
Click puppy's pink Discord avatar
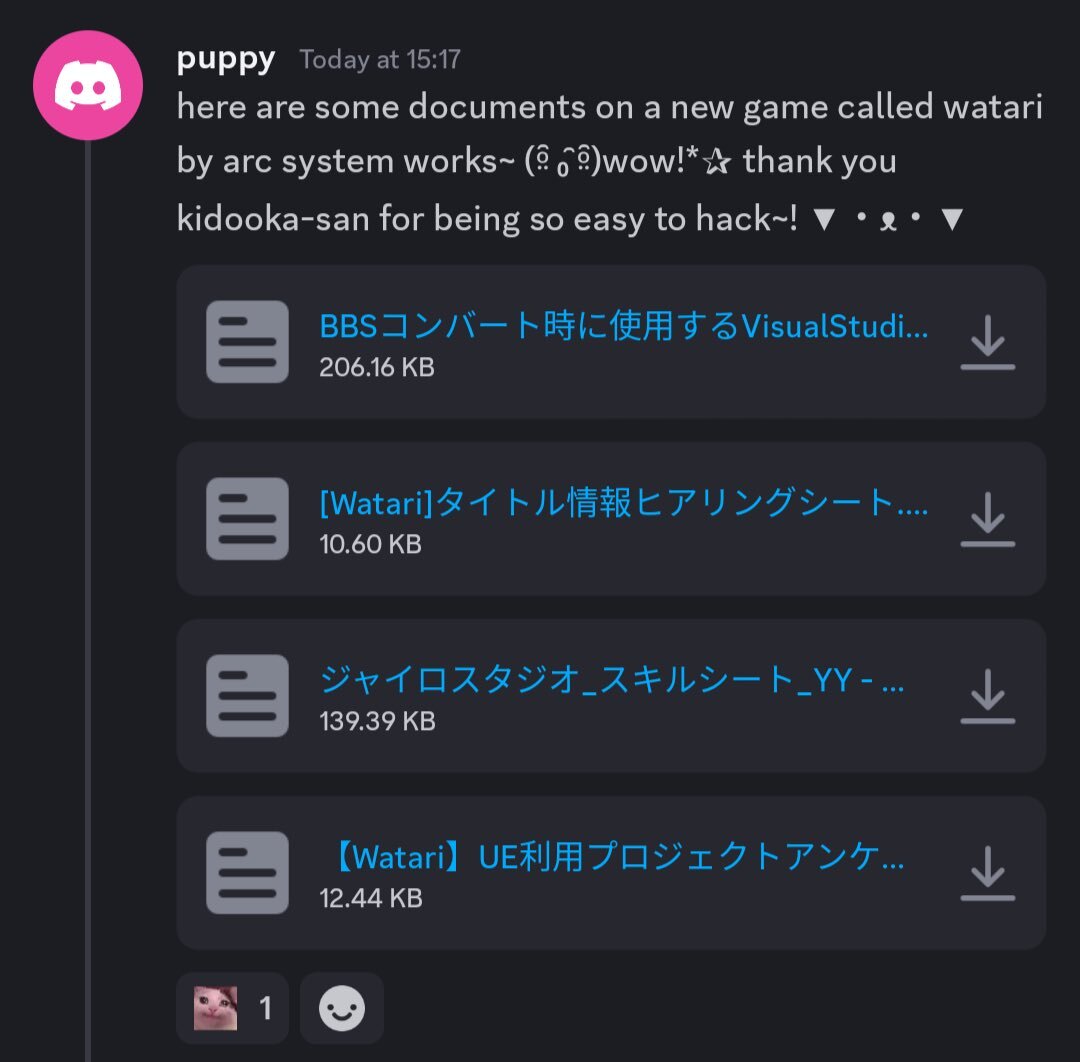[x=87, y=85]
